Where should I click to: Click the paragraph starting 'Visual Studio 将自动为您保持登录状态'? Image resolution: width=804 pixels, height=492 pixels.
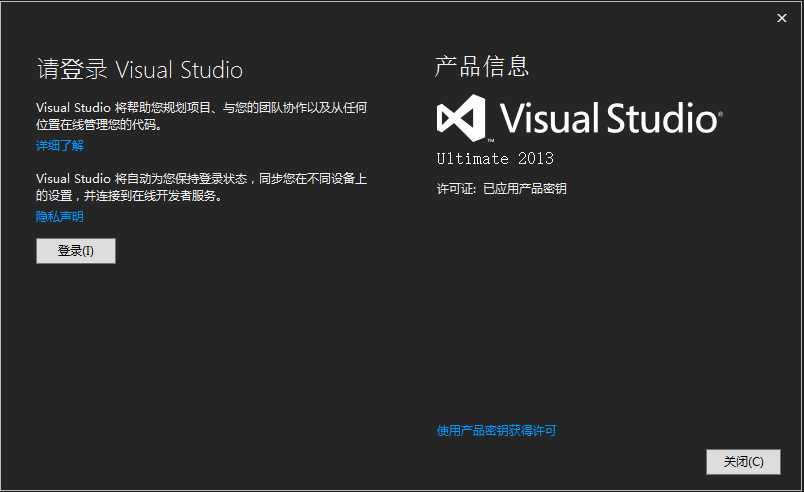202,187
